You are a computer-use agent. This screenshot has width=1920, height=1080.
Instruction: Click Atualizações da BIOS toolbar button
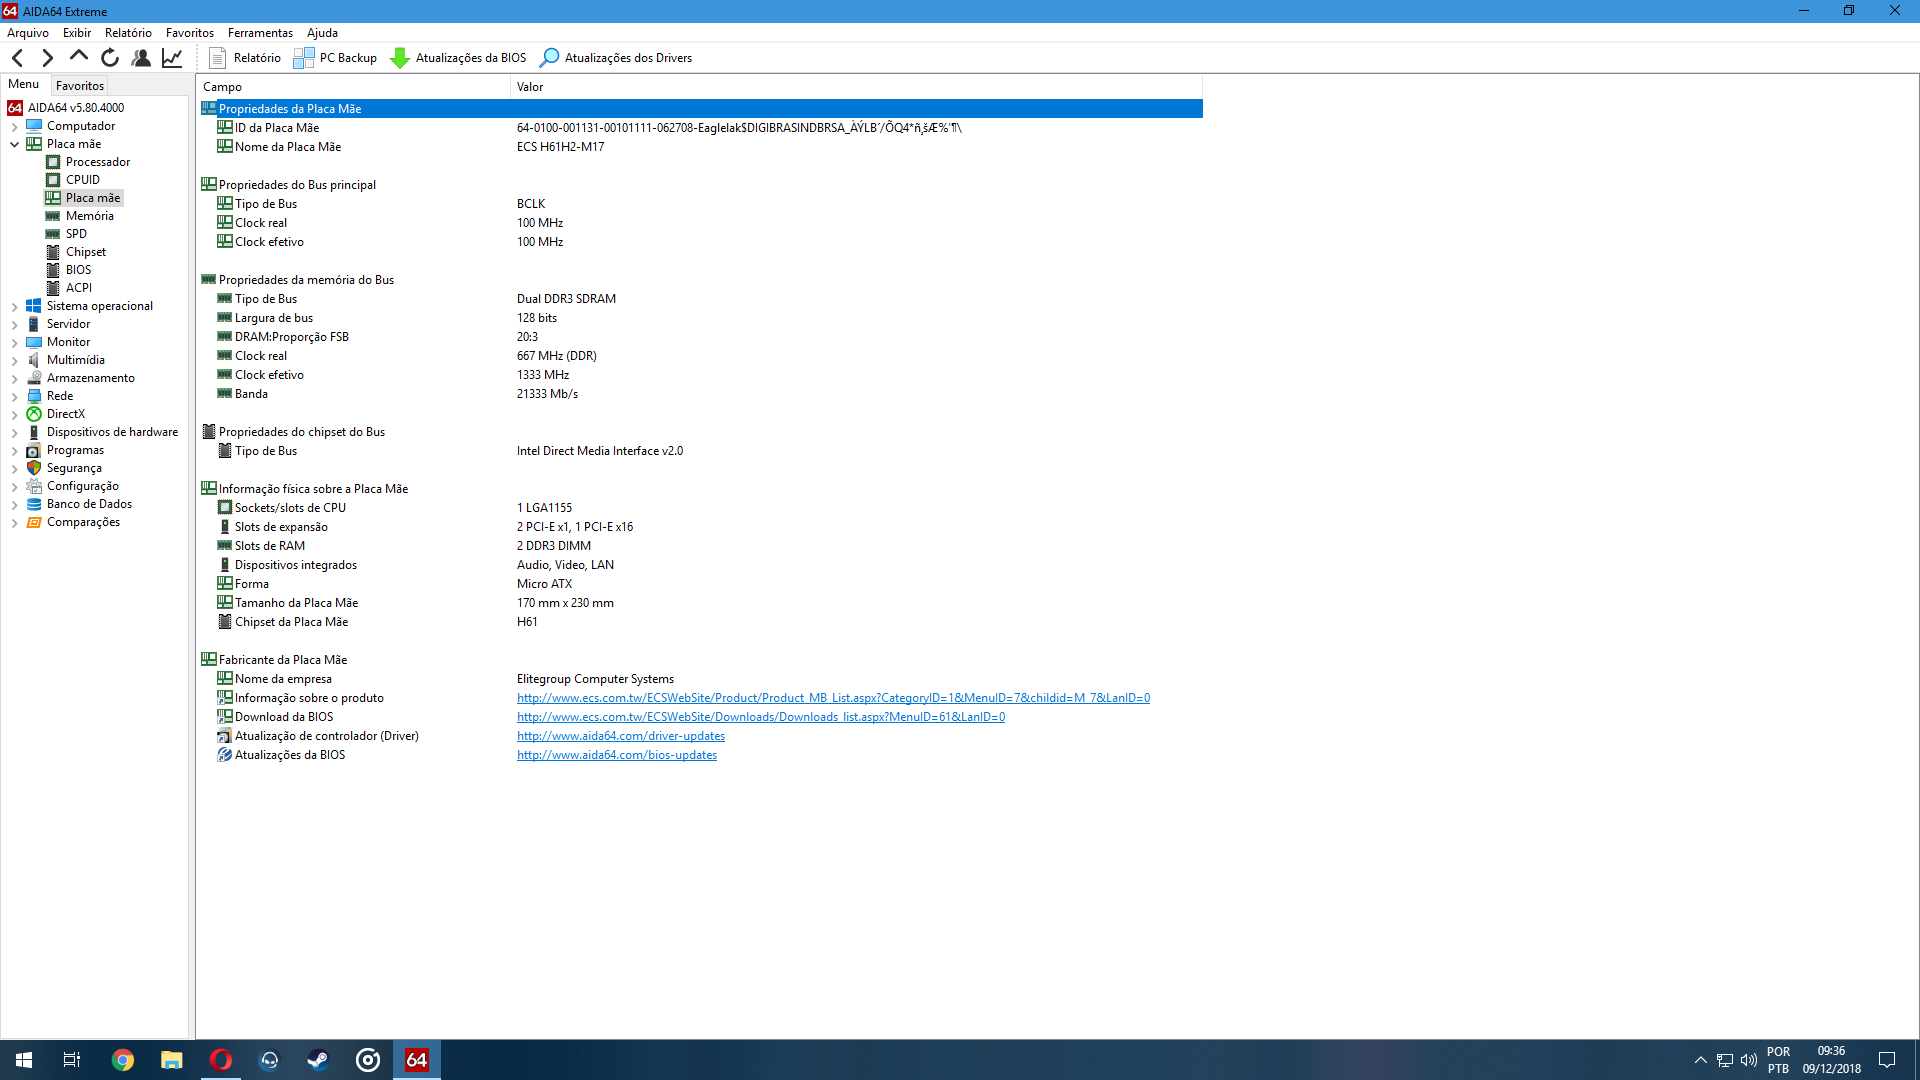(458, 58)
